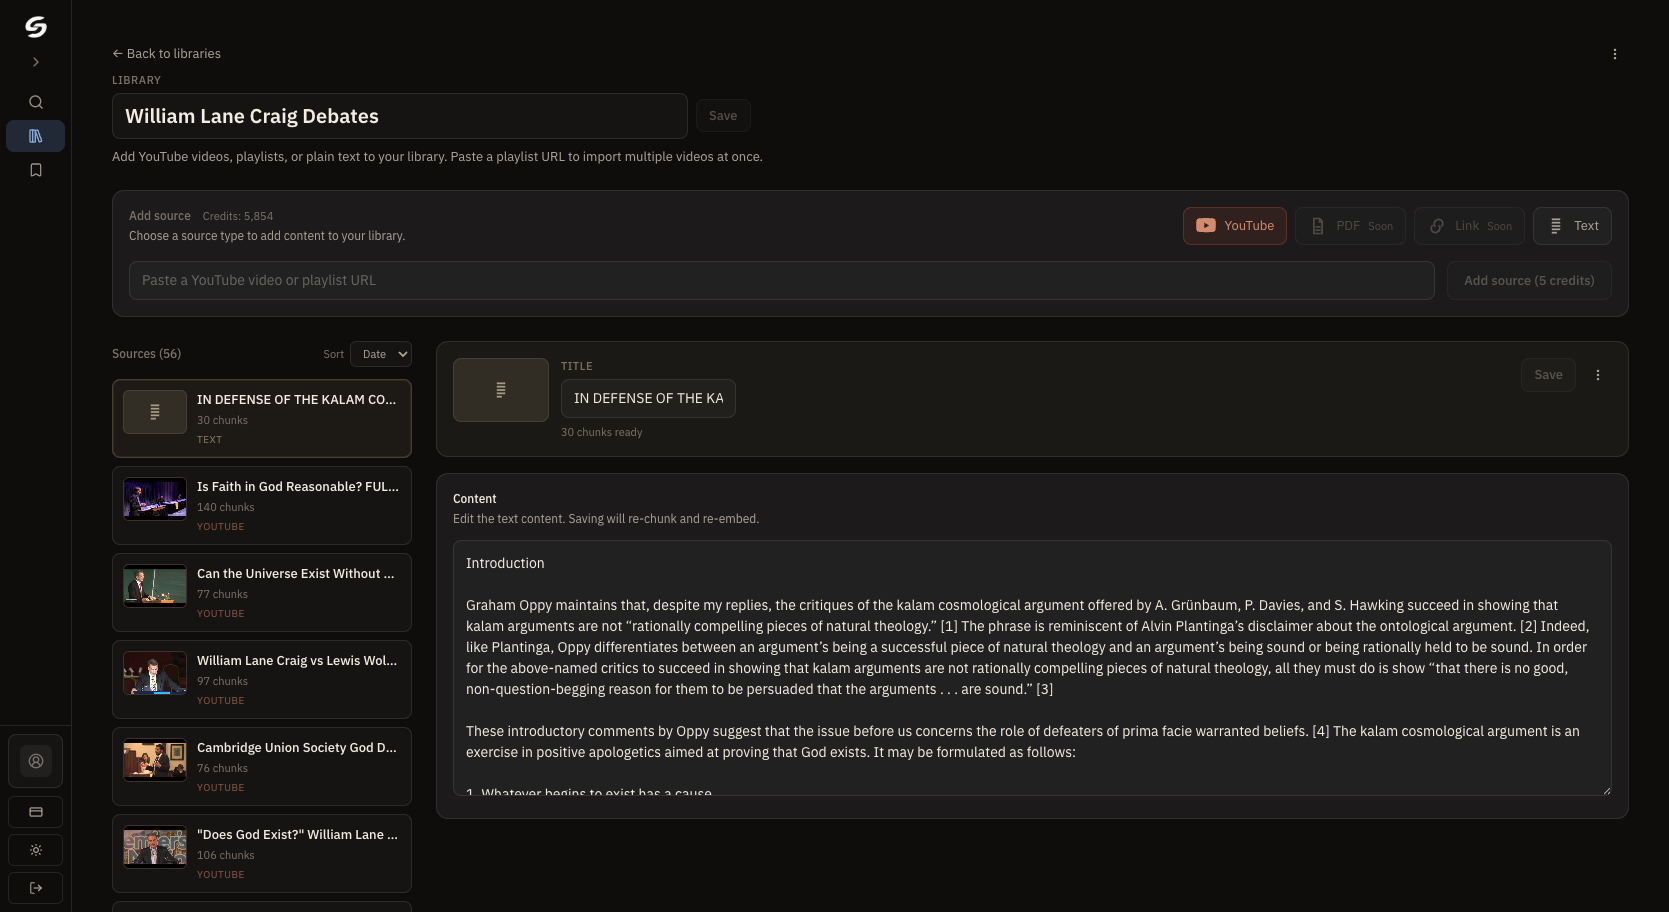Save the library name
This screenshot has width=1669, height=912.
[x=723, y=116]
